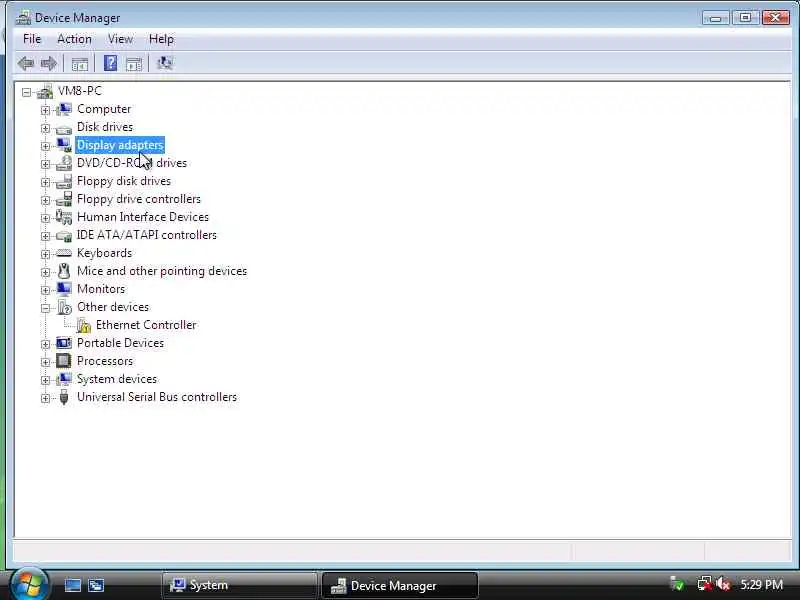Click Show Desktop quick launch icon
The image size is (800, 600).
tap(72, 585)
